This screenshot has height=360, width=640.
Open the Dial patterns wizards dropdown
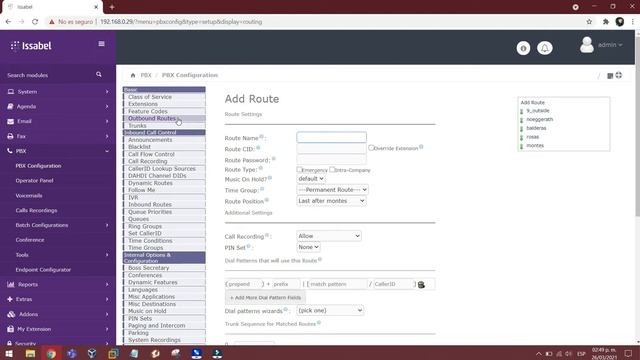pyautogui.click(x=330, y=311)
